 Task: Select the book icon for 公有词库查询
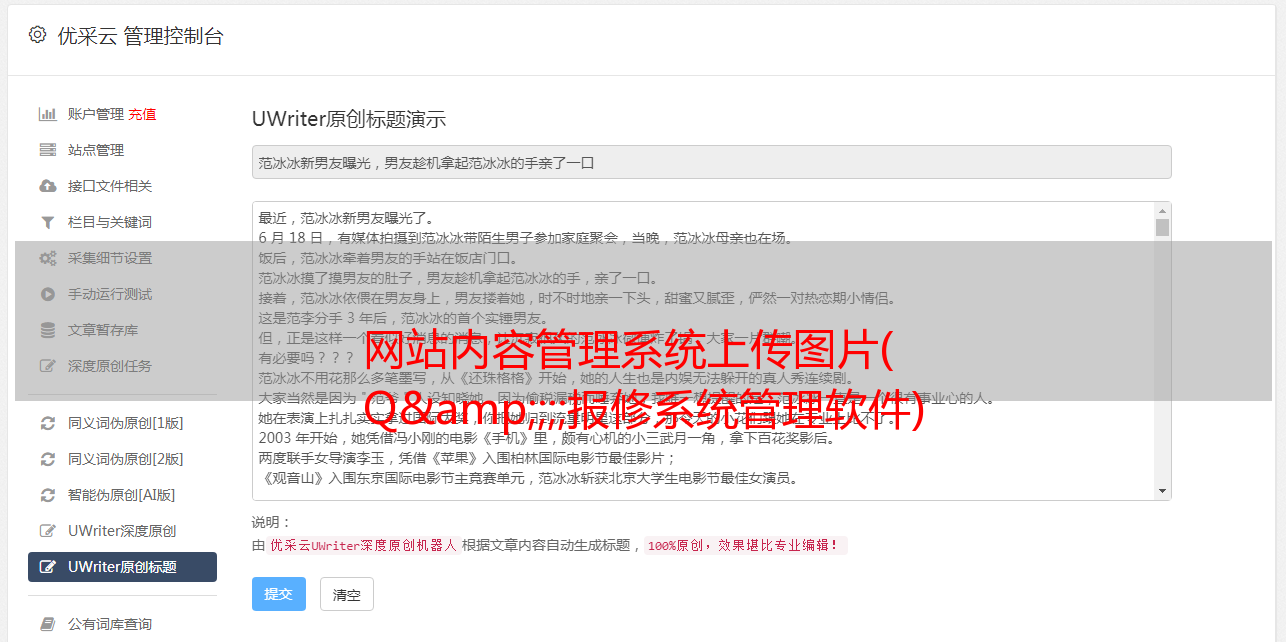pos(47,624)
